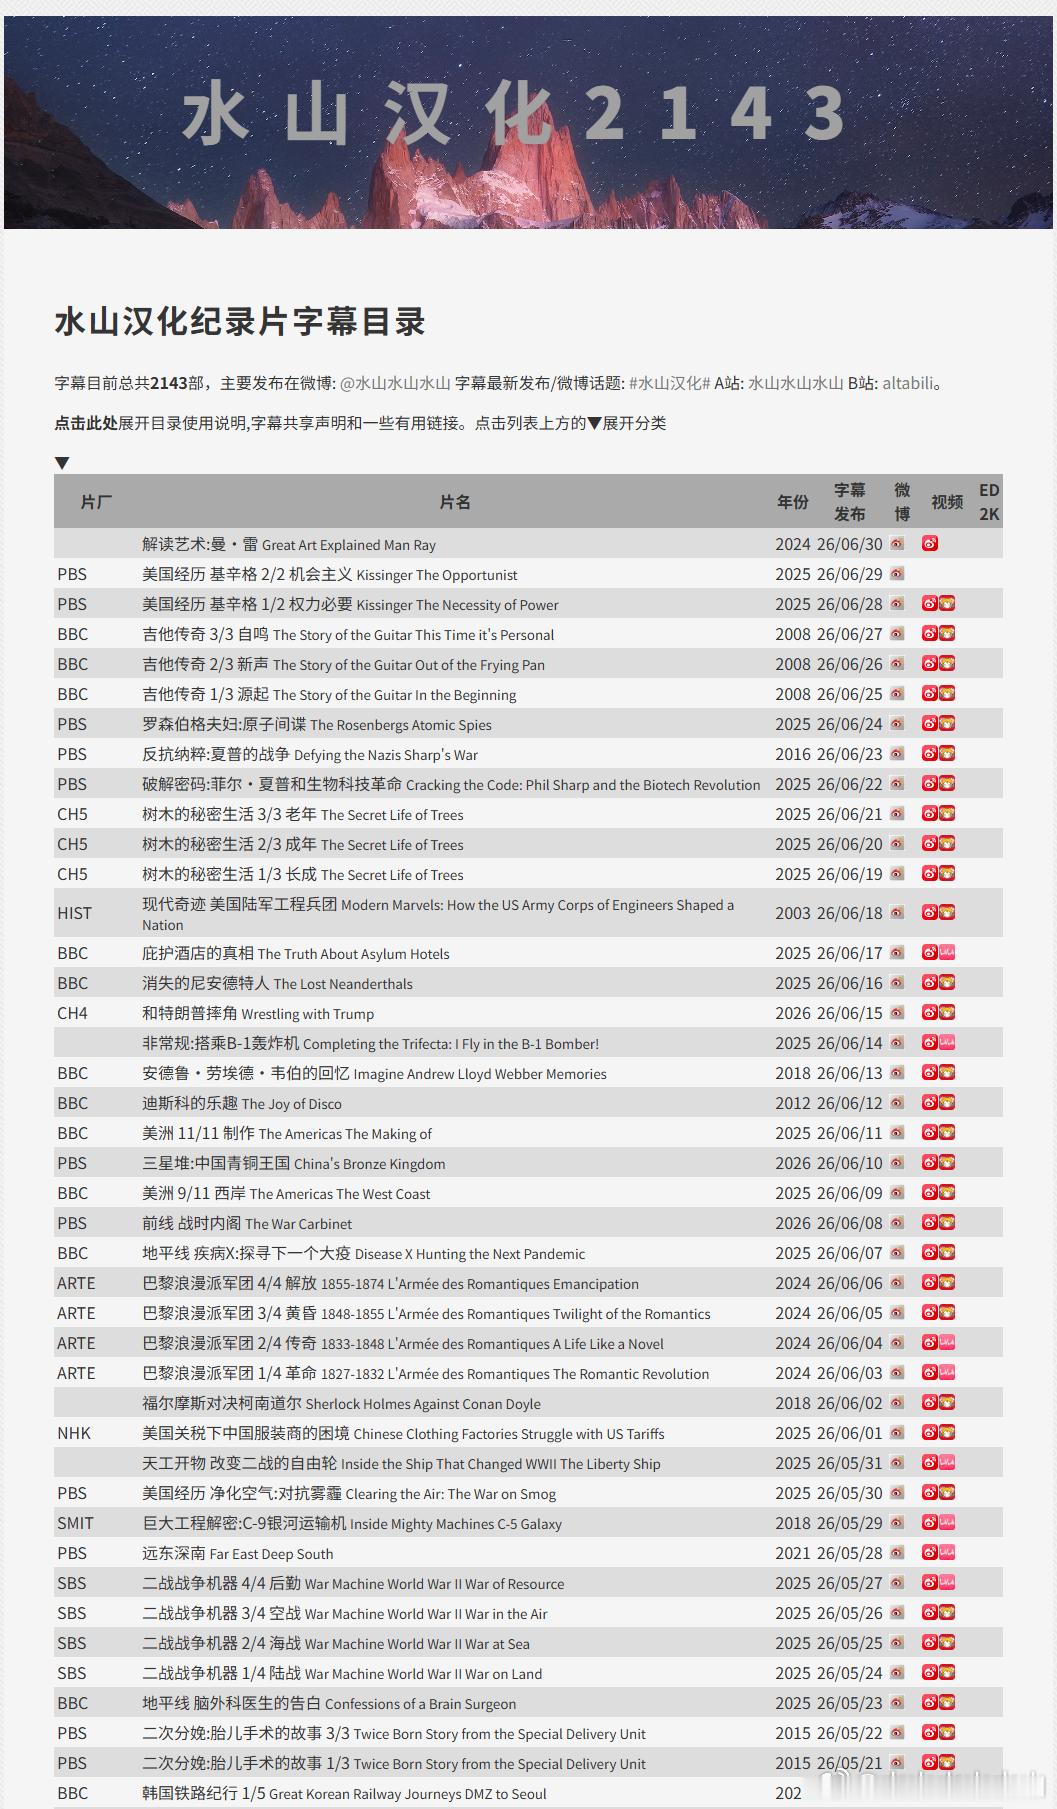
Task: Open red Weibo video icon for Man Ray row
Action: pyautogui.click(x=930, y=544)
